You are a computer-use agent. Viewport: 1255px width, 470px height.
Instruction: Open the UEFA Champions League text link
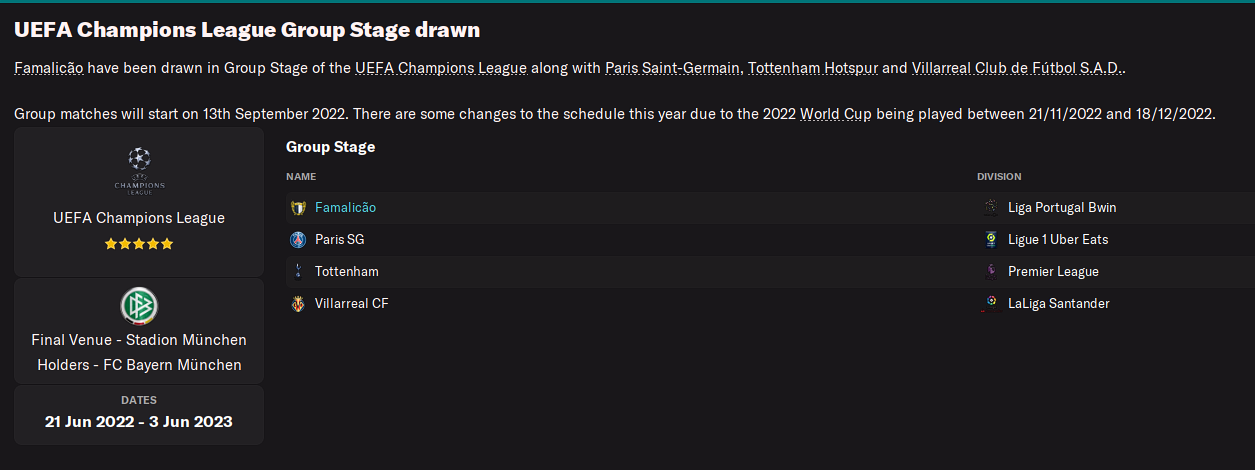point(441,69)
